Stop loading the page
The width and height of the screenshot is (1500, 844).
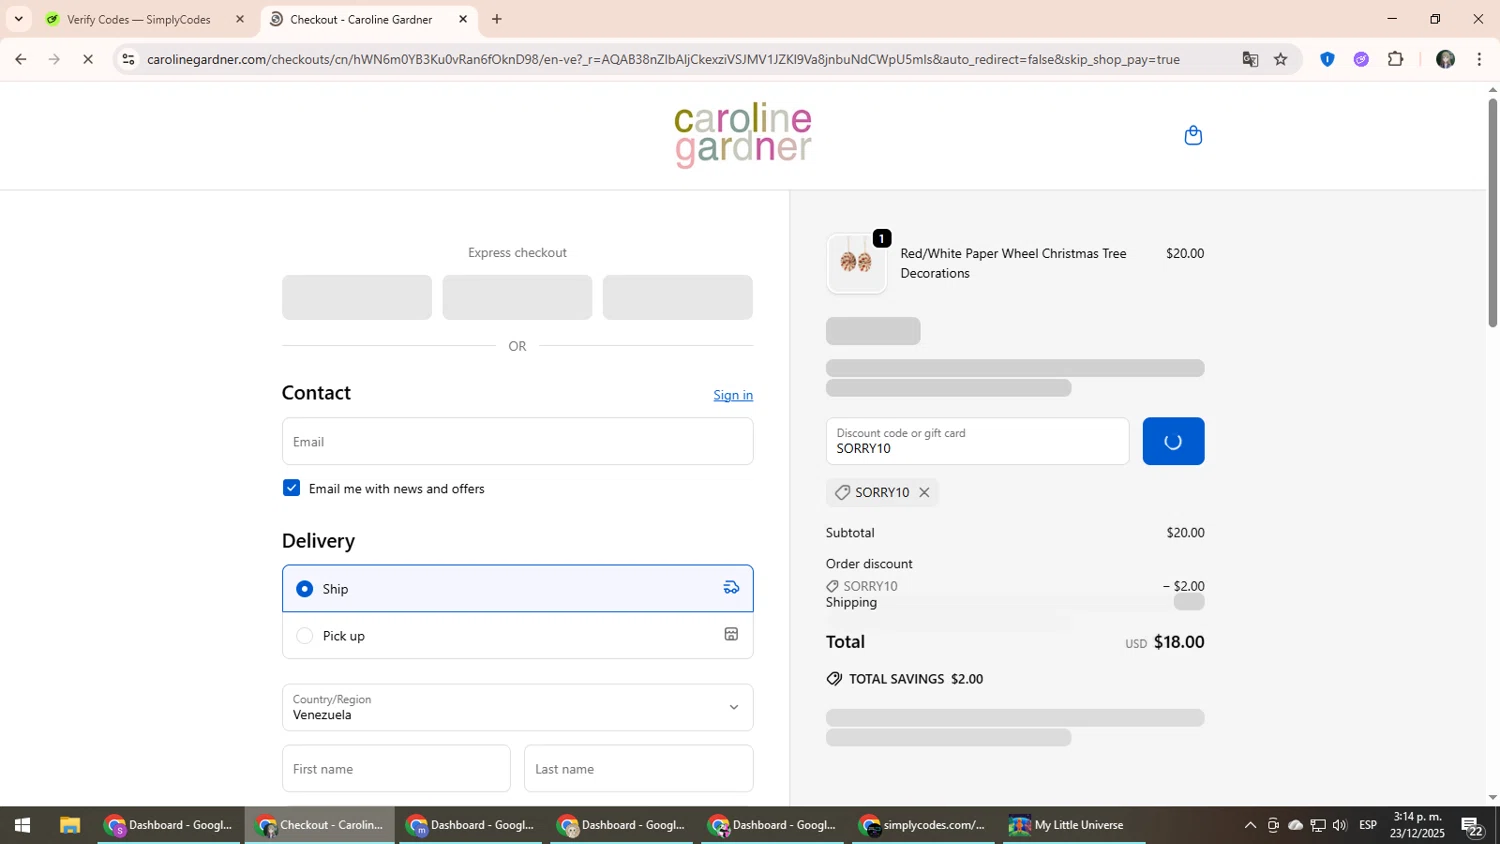click(x=88, y=60)
